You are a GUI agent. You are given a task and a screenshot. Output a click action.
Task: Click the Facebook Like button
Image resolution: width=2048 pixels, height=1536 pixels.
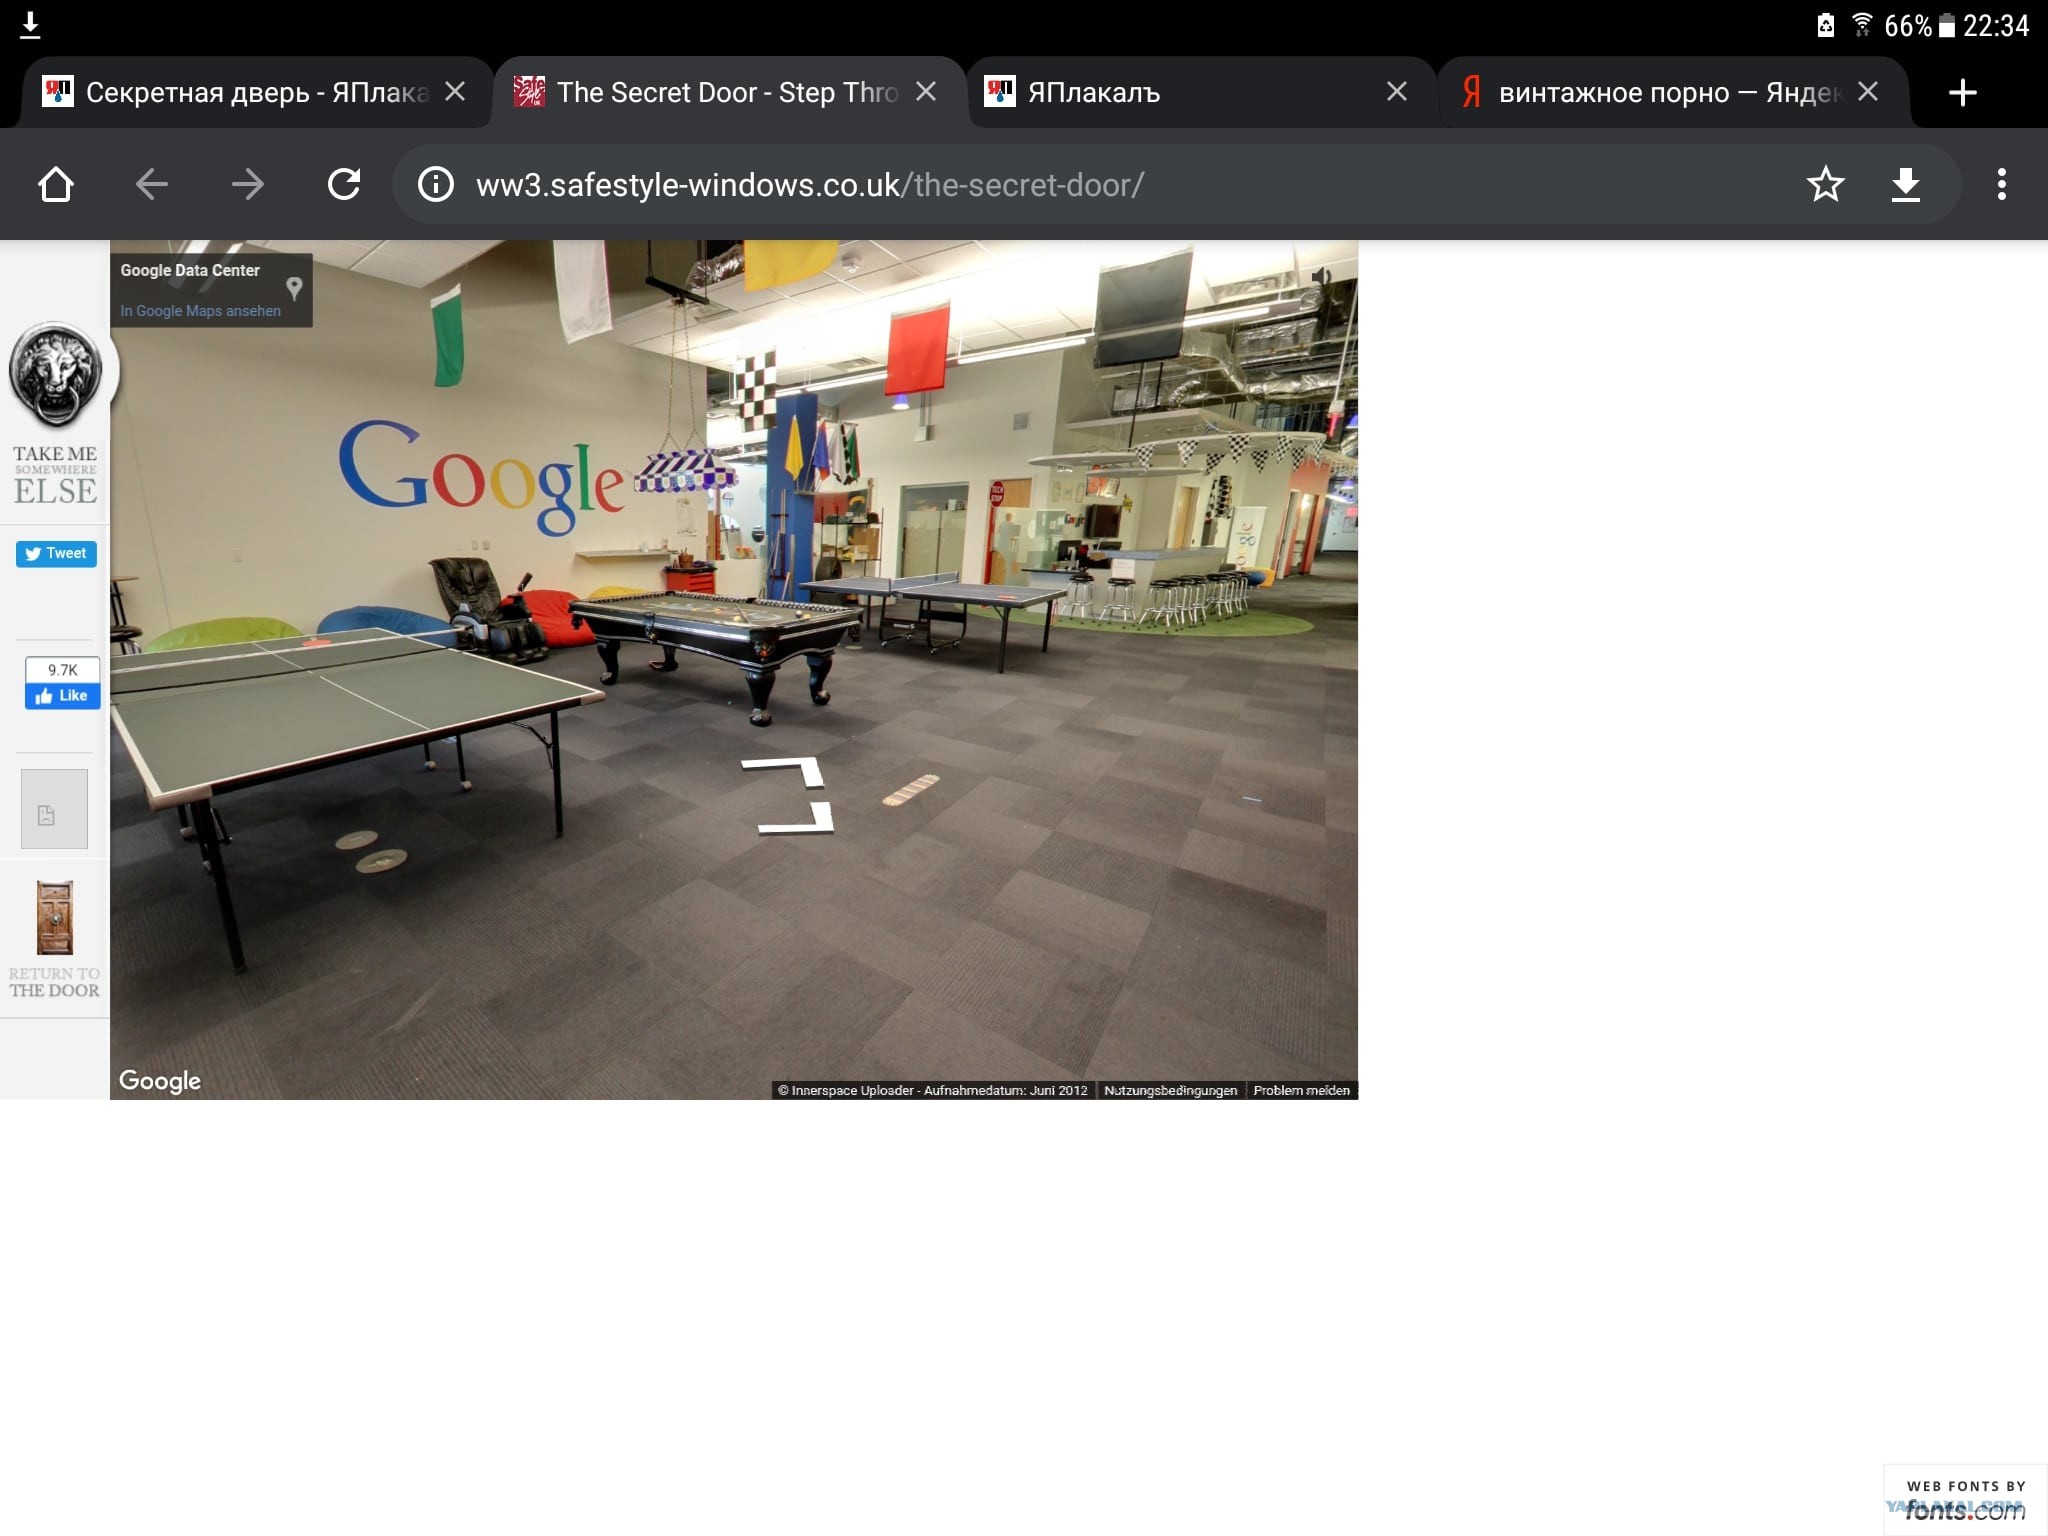click(62, 696)
